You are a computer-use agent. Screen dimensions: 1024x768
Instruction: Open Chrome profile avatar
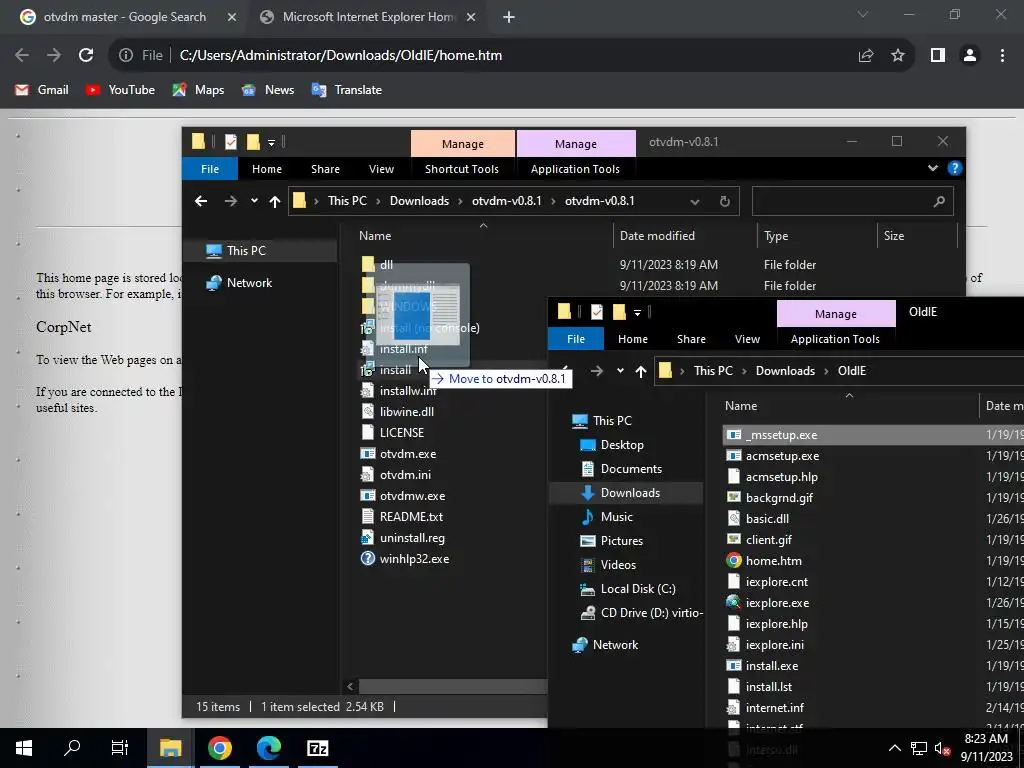pos(970,56)
